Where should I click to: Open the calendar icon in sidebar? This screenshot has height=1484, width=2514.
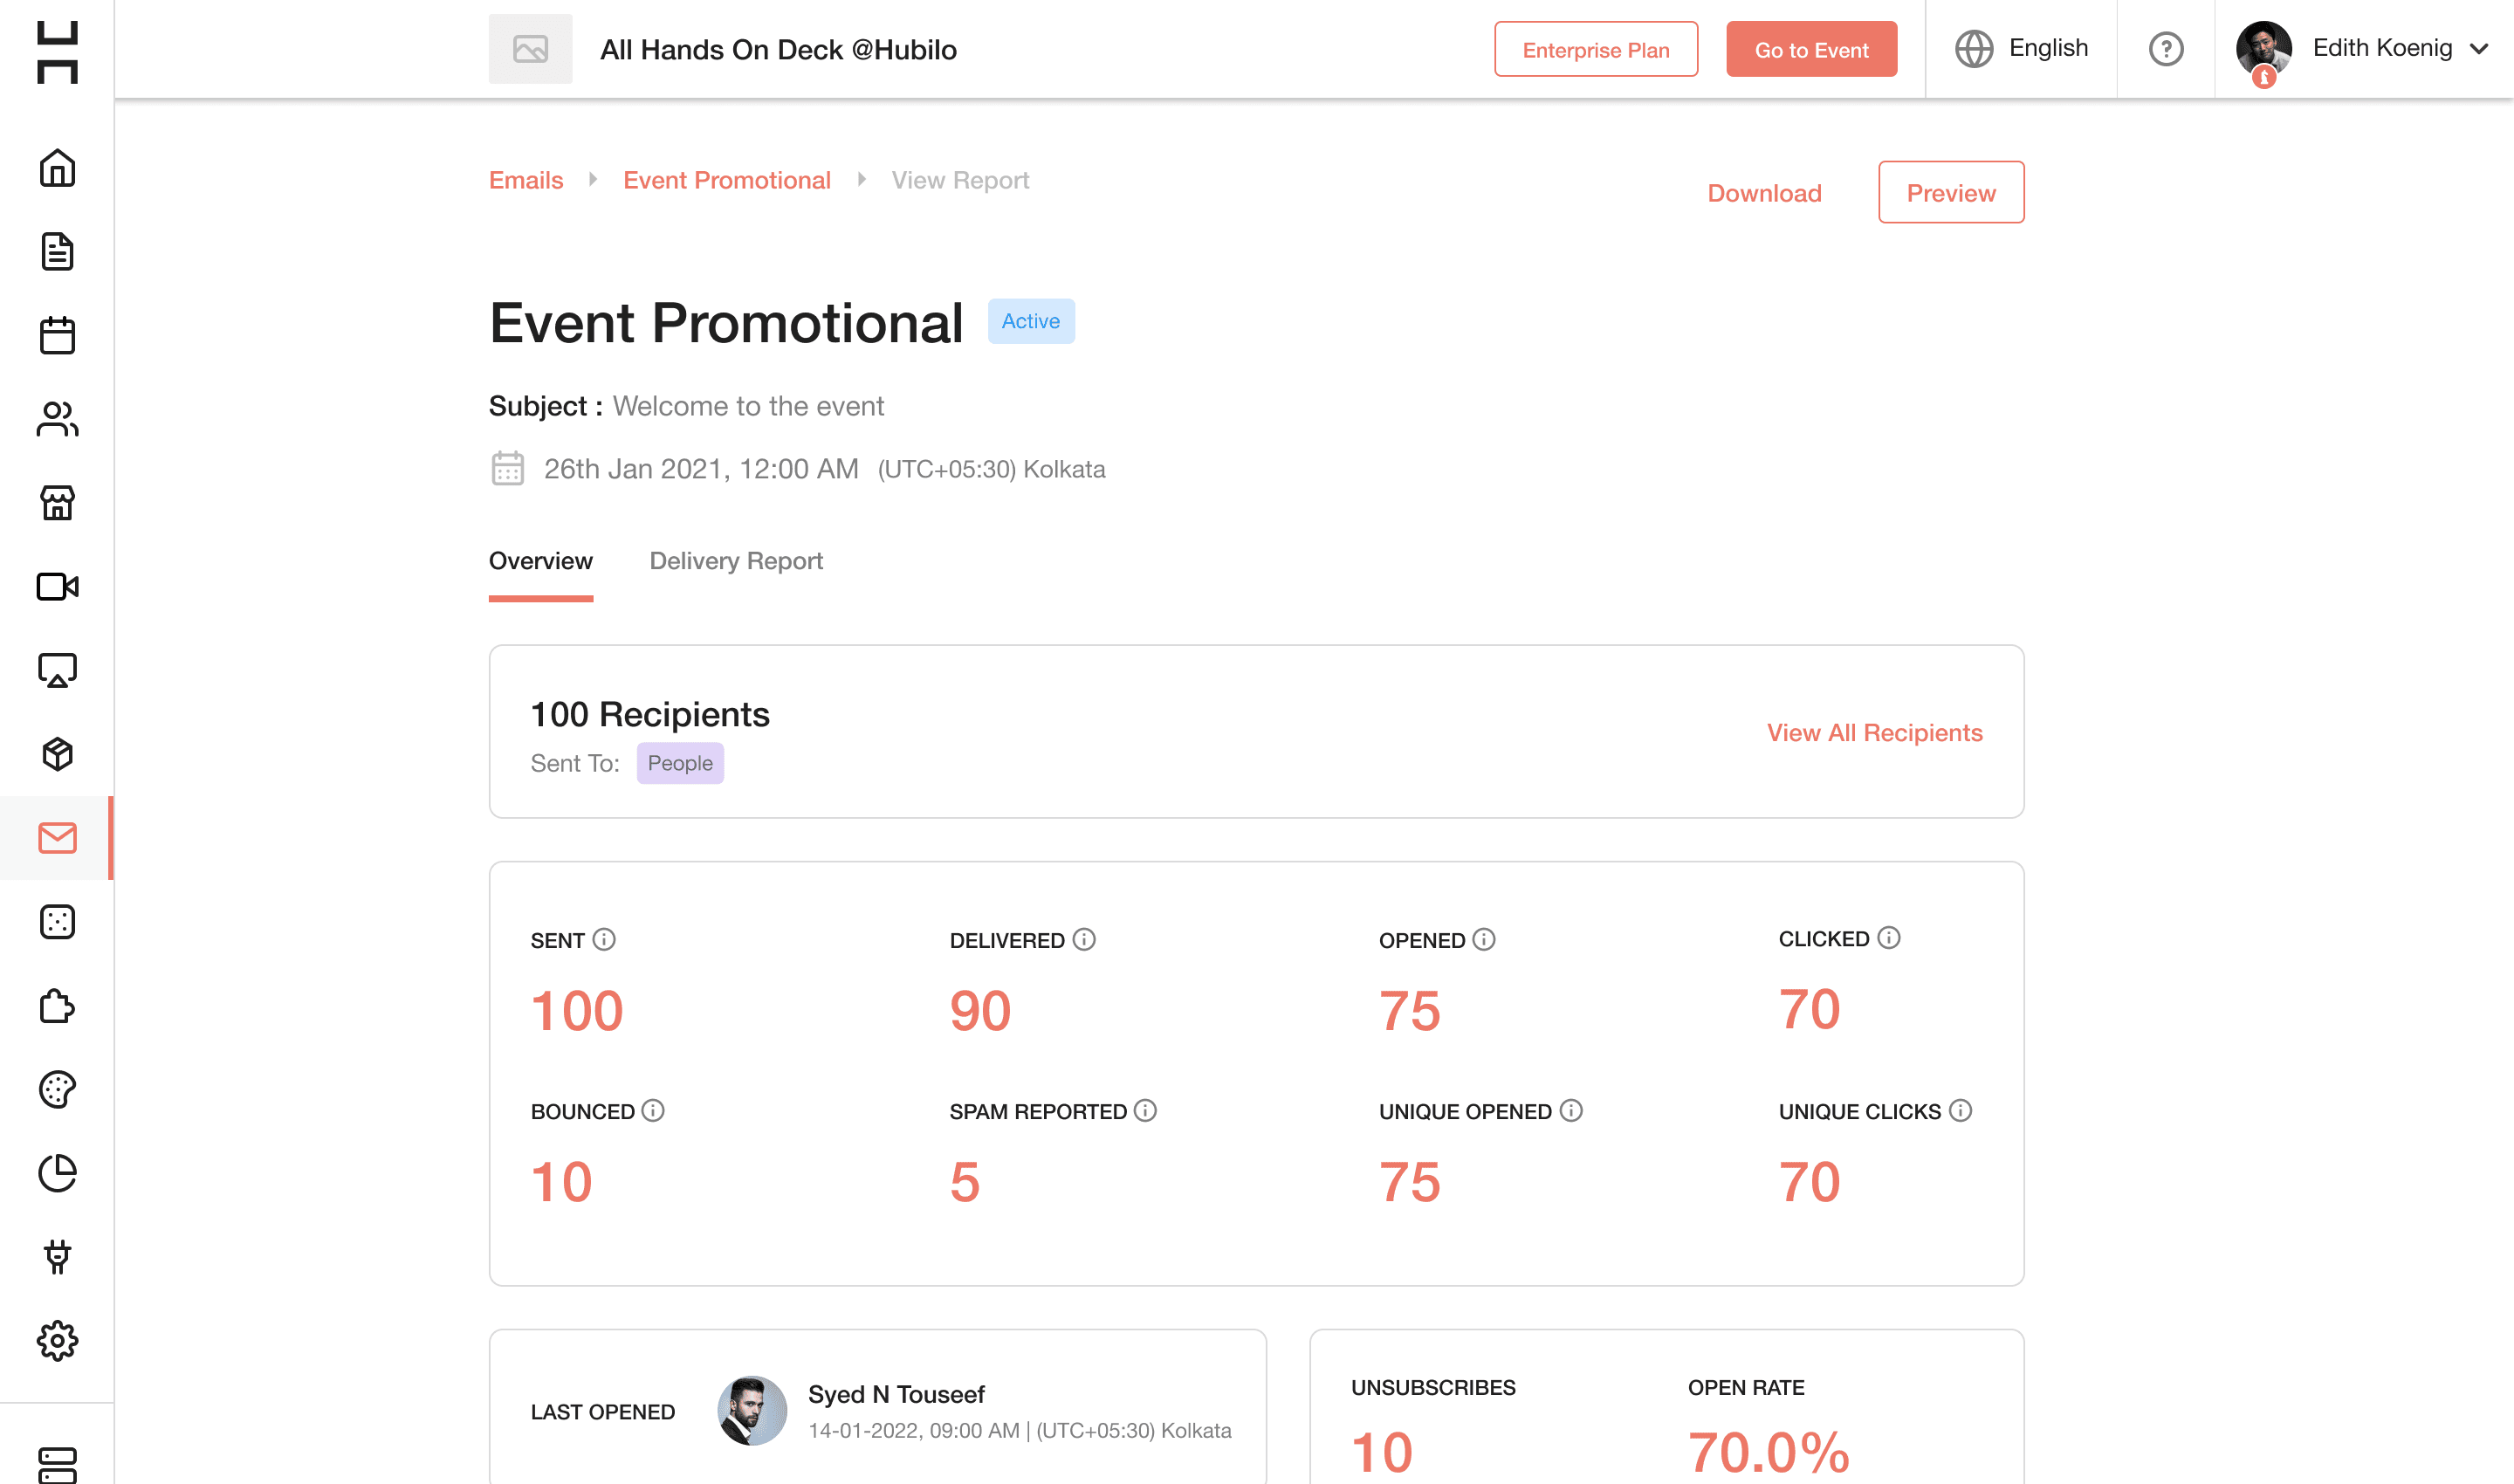click(x=57, y=335)
